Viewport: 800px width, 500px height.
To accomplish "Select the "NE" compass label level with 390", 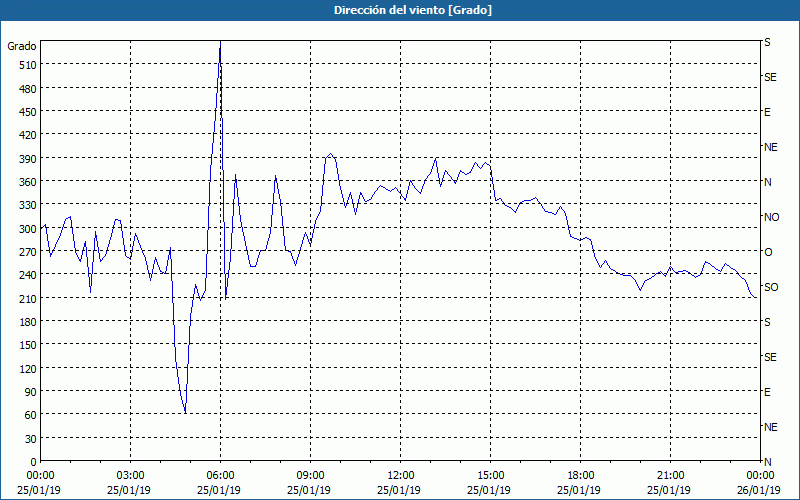I will tap(770, 147).
